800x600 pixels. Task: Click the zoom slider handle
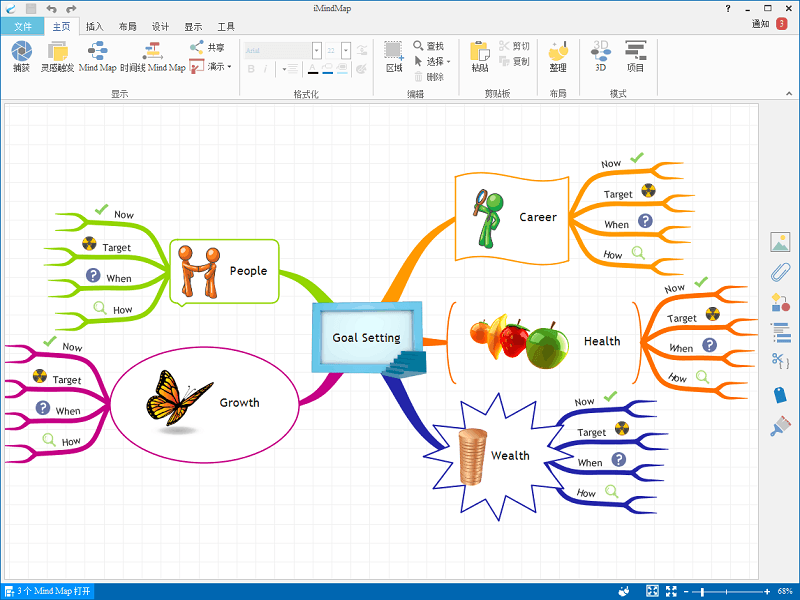click(x=703, y=592)
